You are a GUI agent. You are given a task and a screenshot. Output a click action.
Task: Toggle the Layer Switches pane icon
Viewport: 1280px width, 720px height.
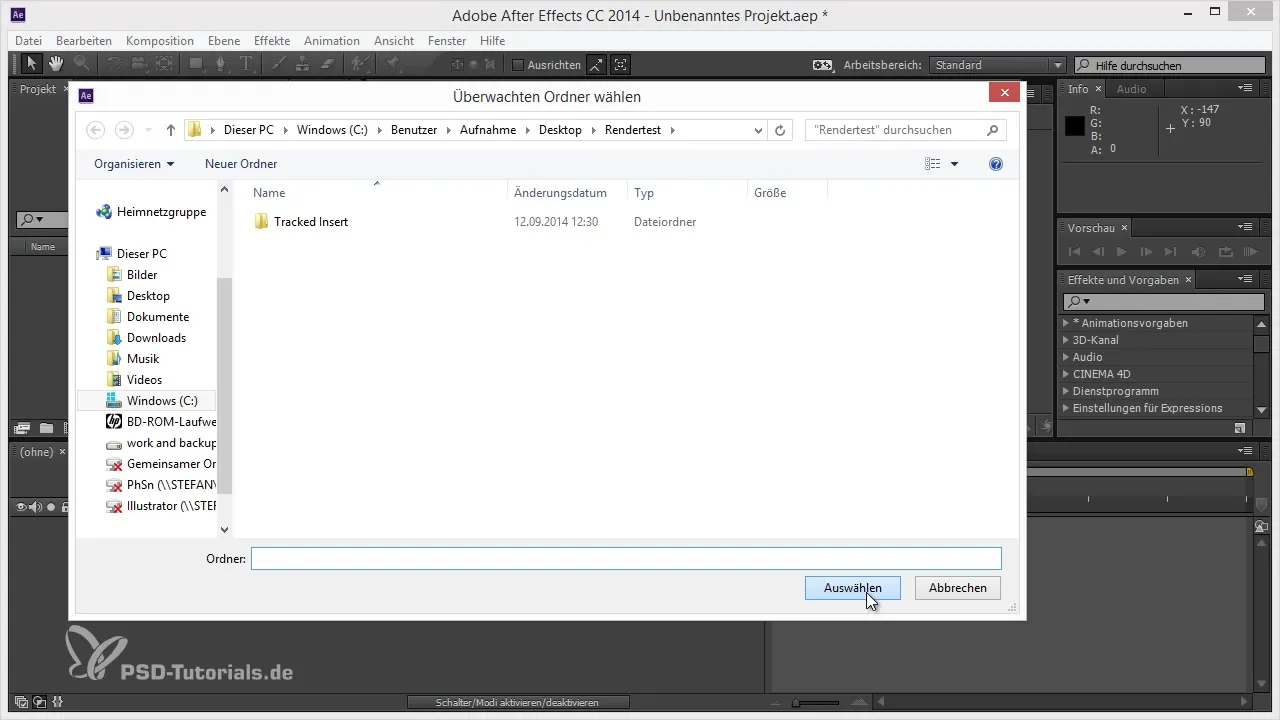[21, 702]
